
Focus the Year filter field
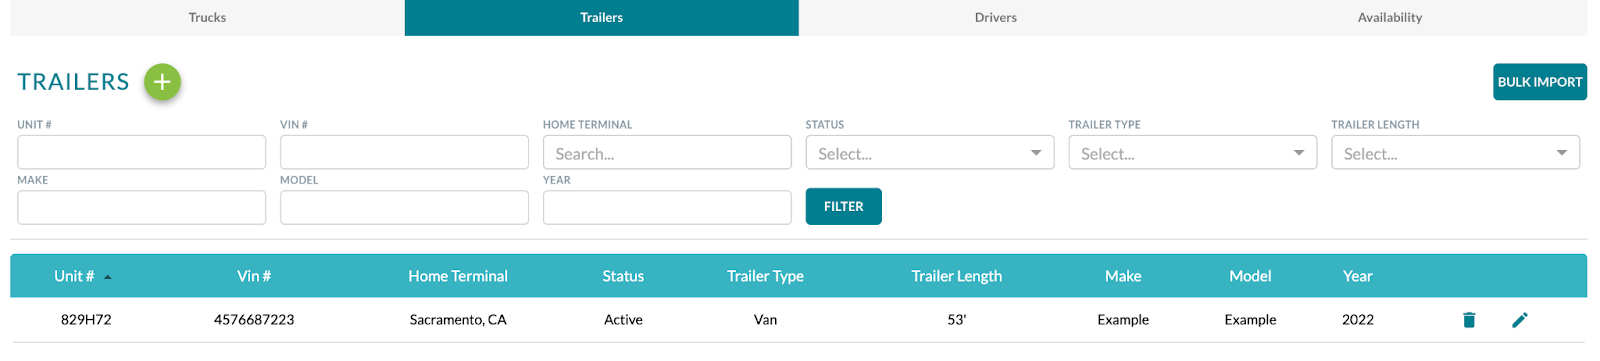667,207
